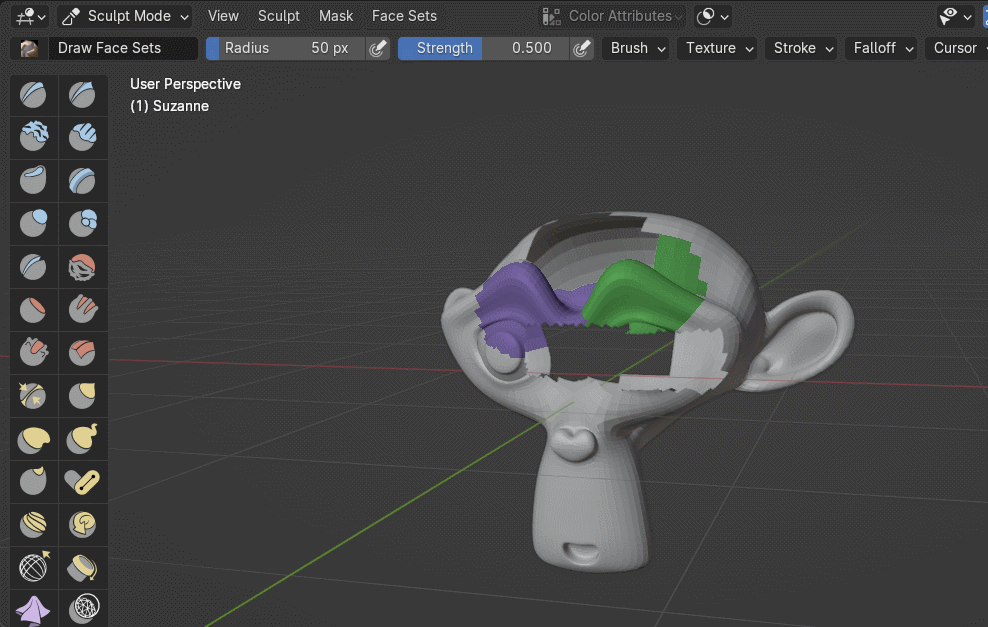
Task: Select the Multi-plane Scrape brush tool
Action: pyautogui.click(x=83, y=352)
